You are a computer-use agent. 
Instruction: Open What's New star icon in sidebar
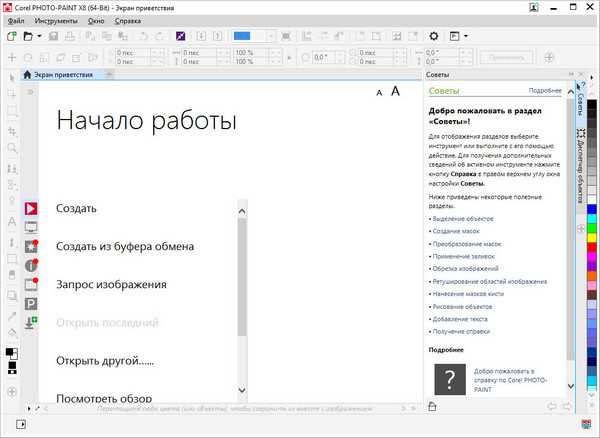pos(31,246)
